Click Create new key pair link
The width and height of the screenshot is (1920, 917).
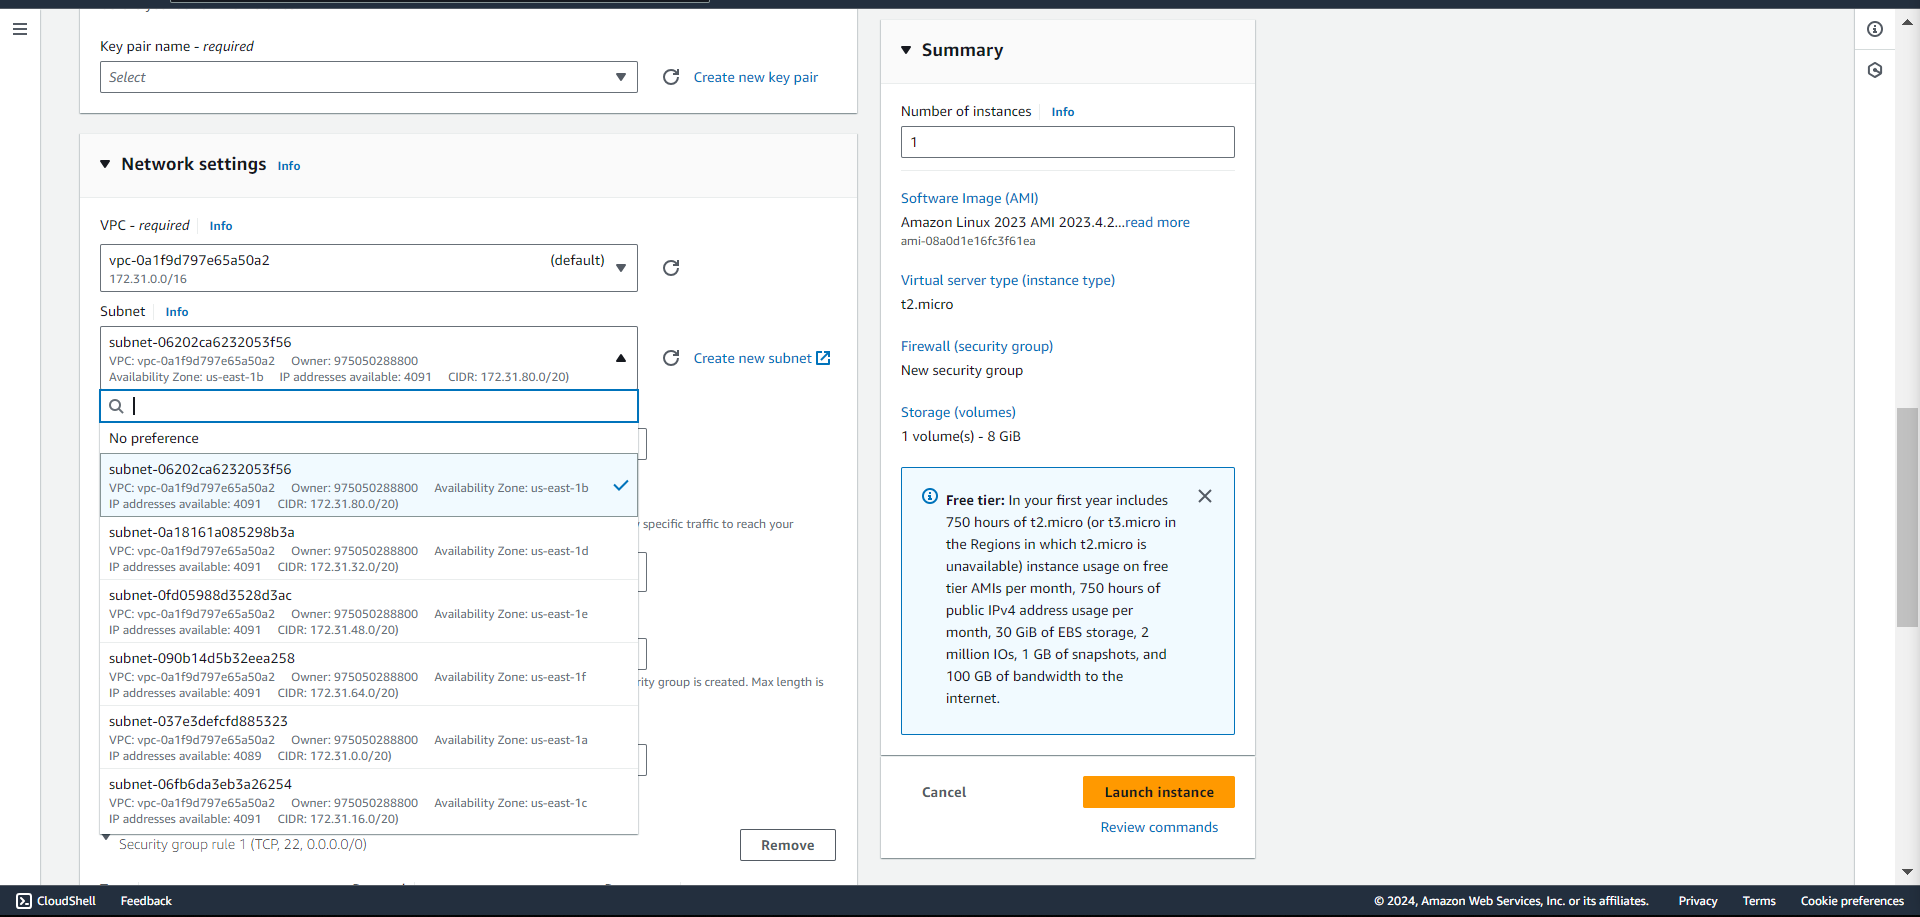tap(755, 77)
